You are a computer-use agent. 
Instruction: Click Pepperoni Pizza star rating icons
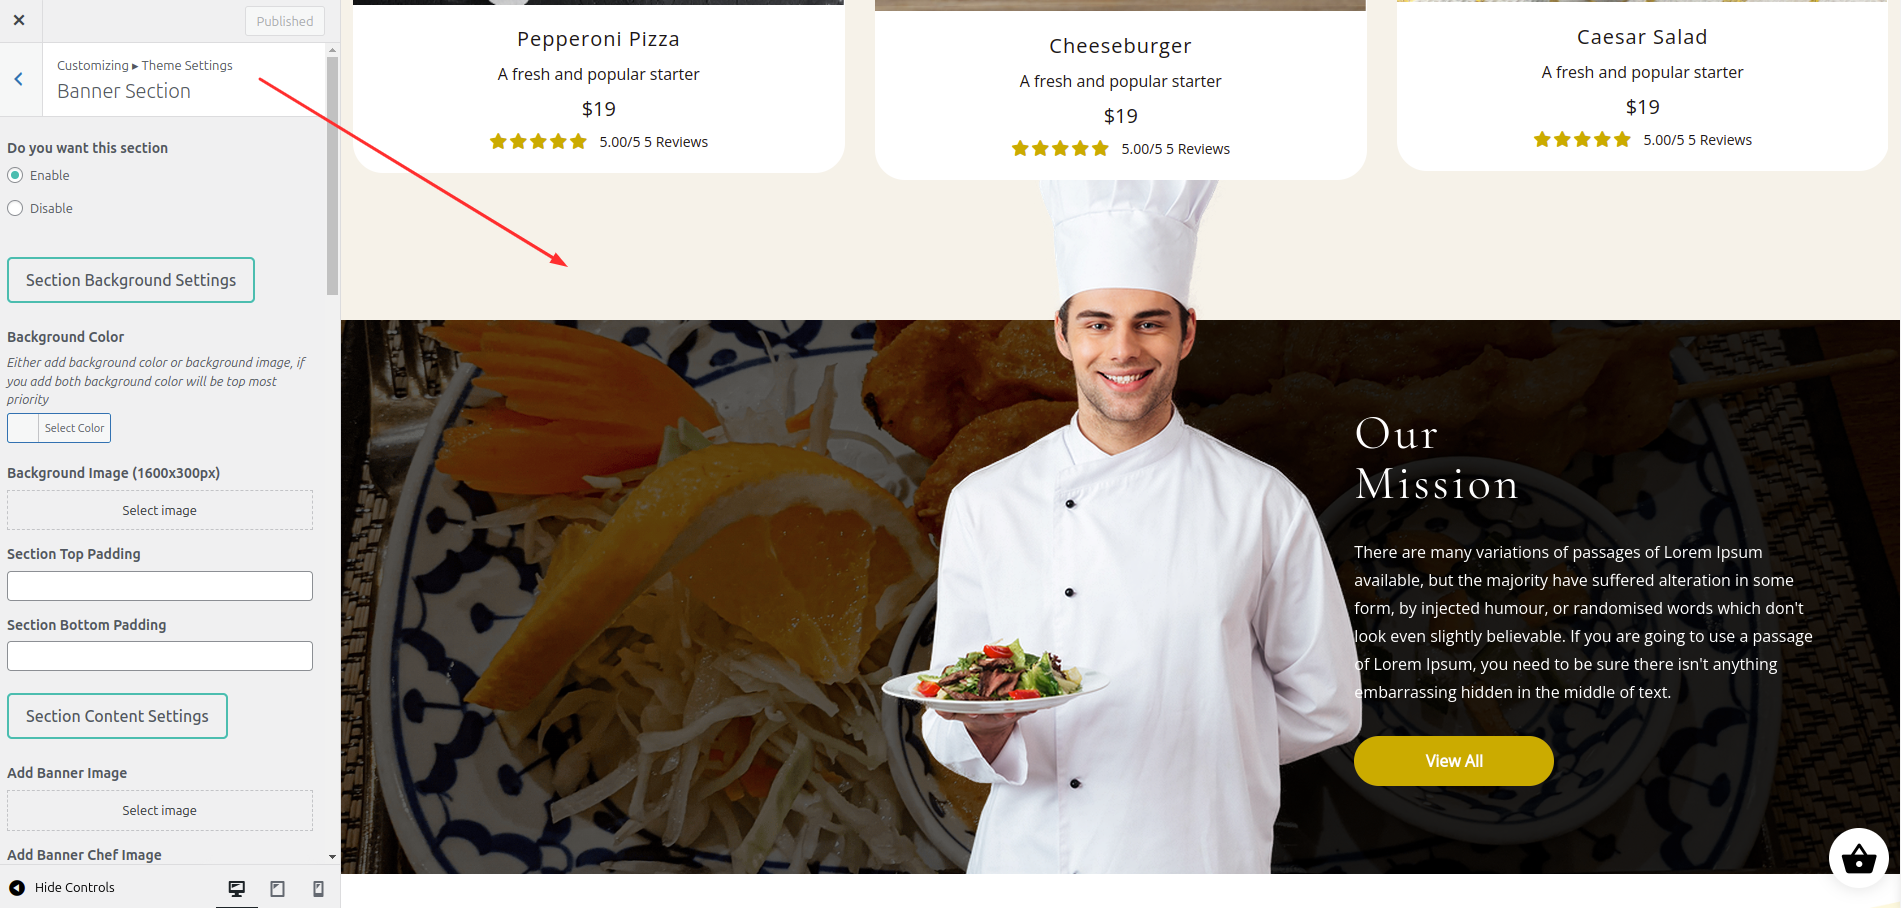[x=538, y=142]
